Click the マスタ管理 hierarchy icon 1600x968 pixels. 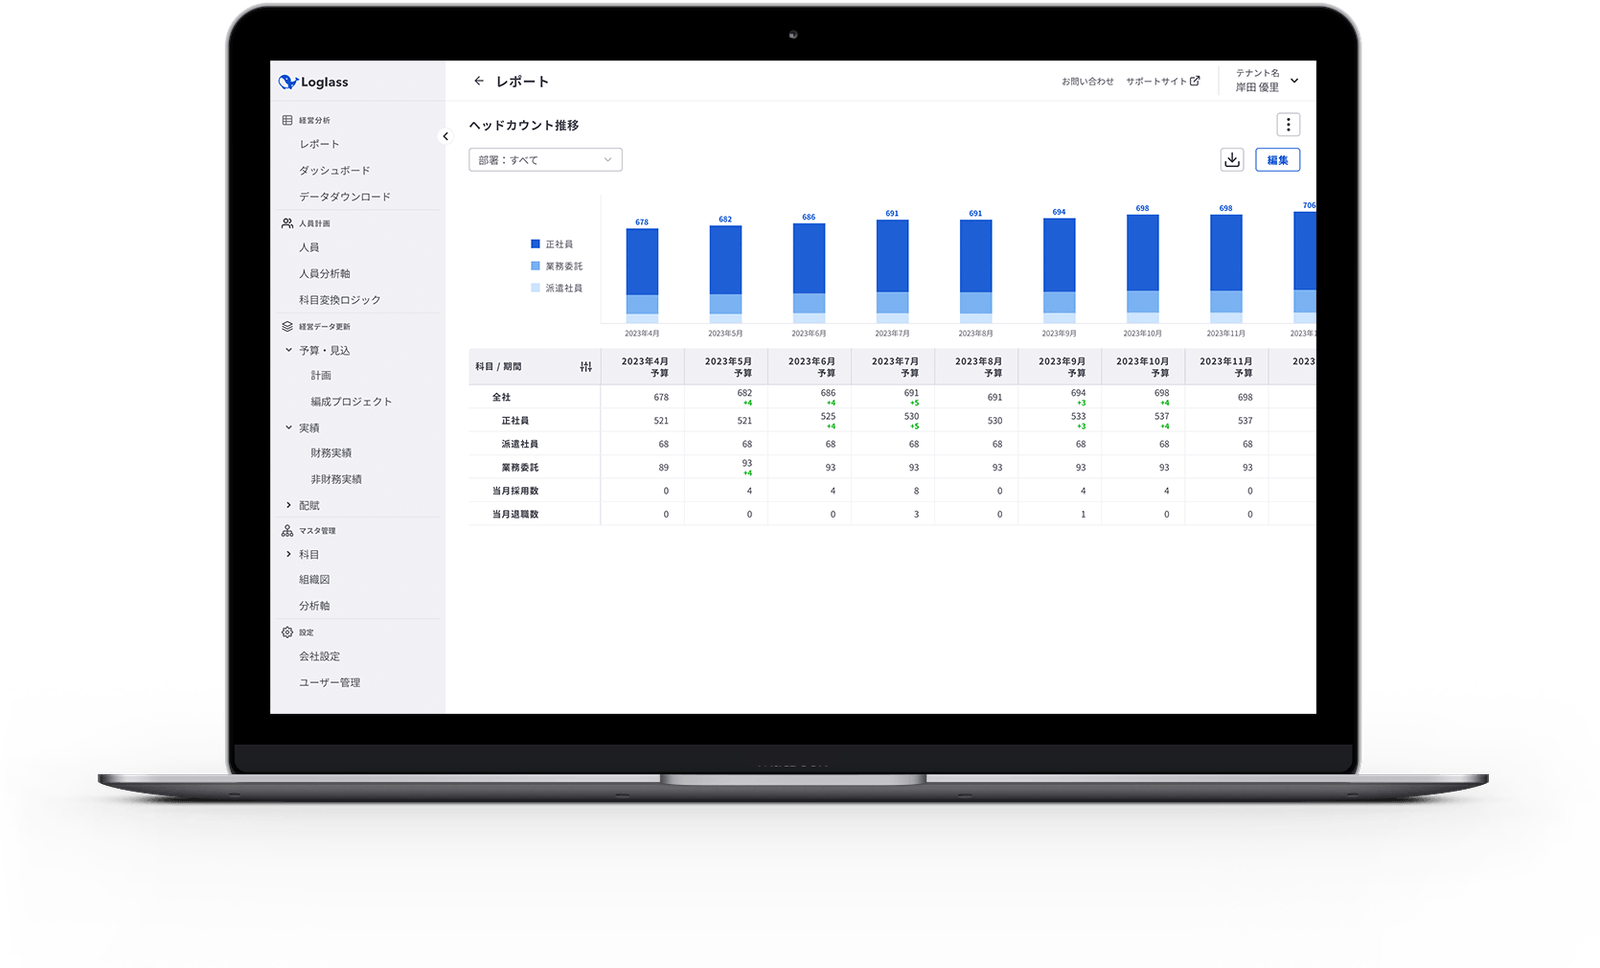(288, 531)
